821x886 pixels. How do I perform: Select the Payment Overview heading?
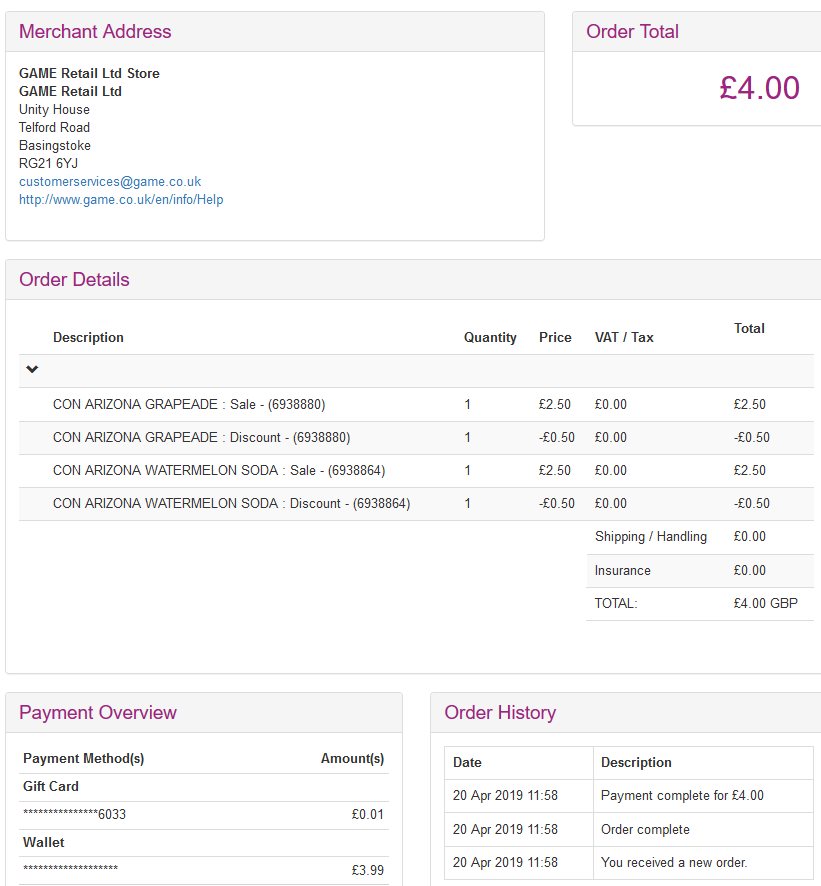click(98, 713)
